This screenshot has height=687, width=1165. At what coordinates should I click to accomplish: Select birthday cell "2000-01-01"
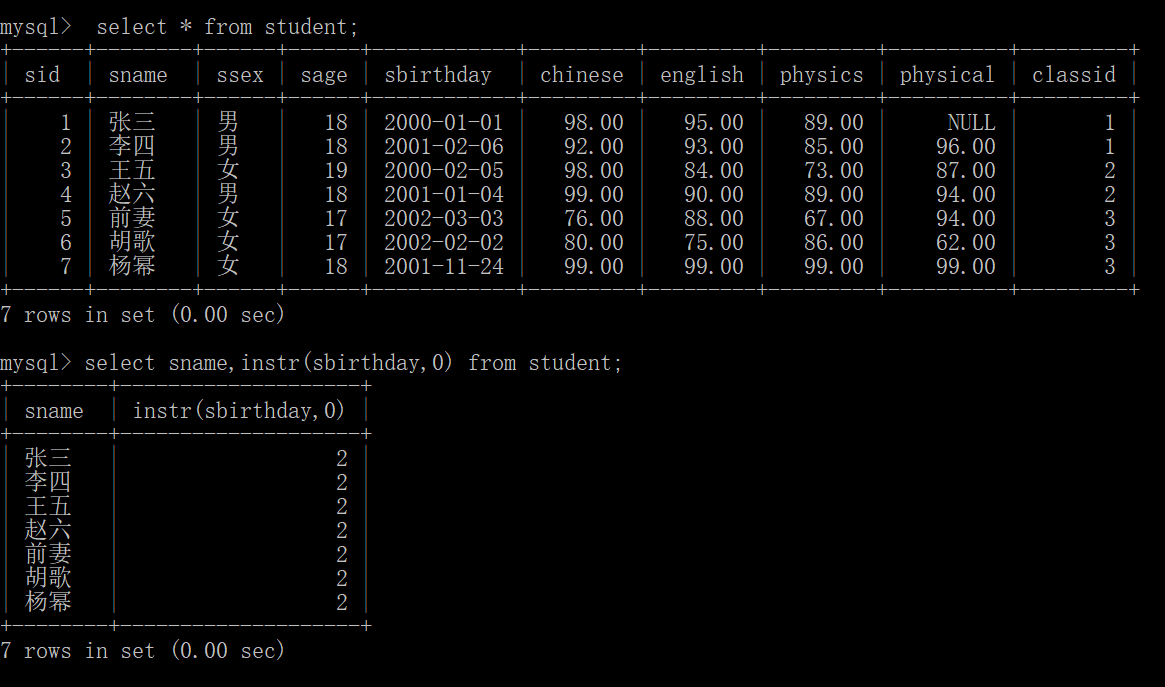pyautogui.click(x=444, y=123)
